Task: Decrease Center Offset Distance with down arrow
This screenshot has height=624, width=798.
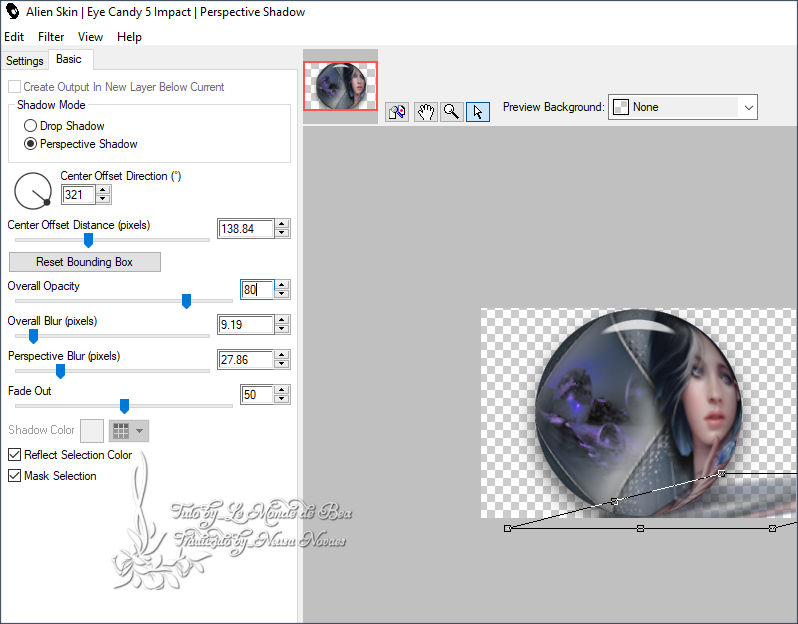Action: [x=282, y=233]
